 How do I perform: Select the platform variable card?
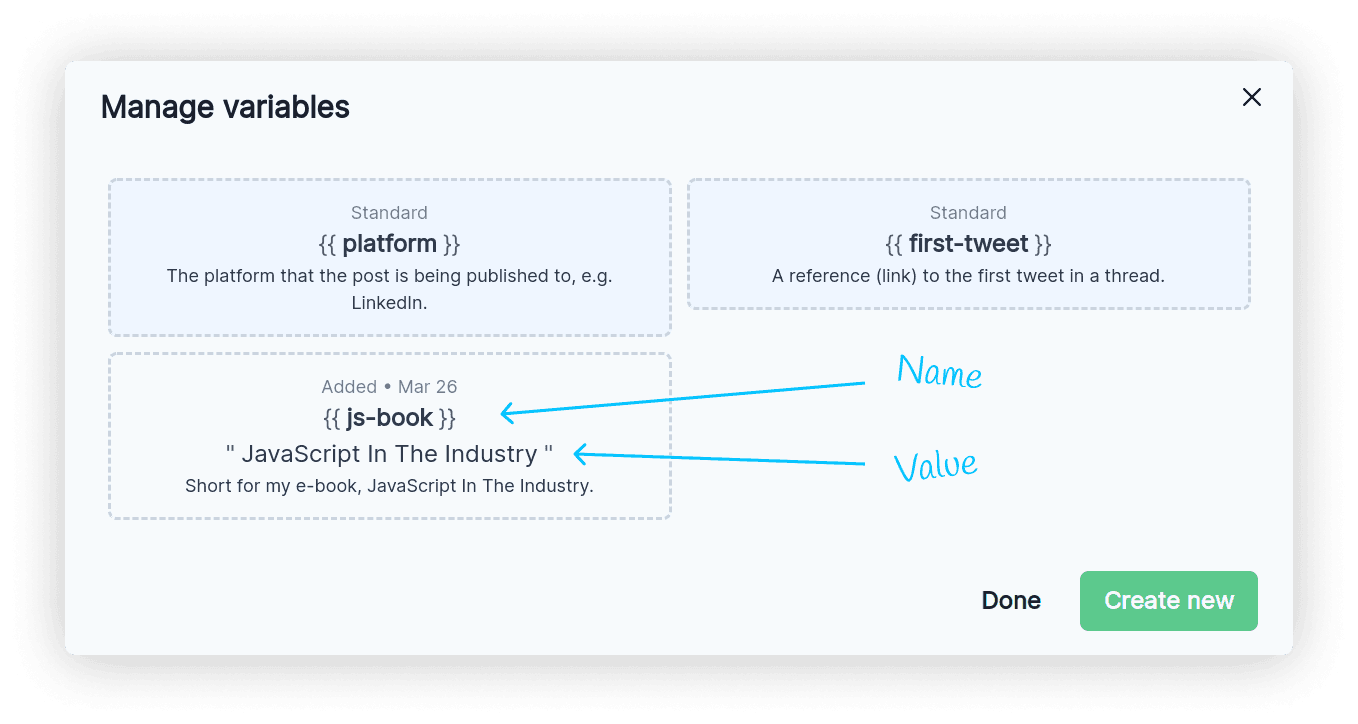(390, 258)
